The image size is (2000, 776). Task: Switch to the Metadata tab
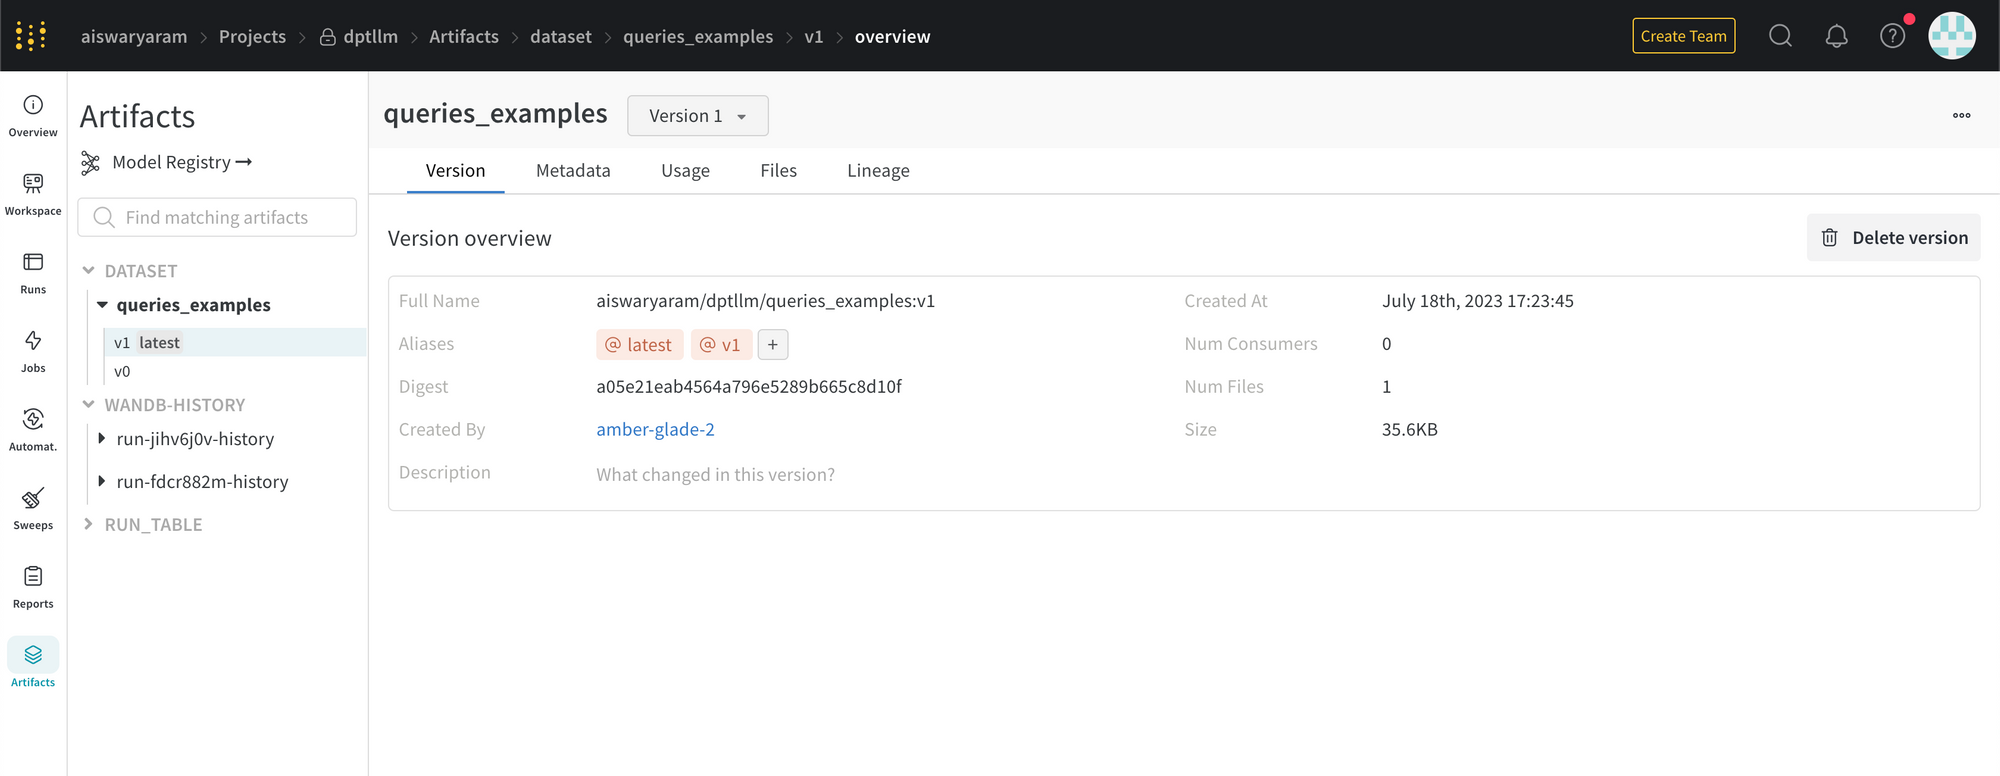click(573, 171)
